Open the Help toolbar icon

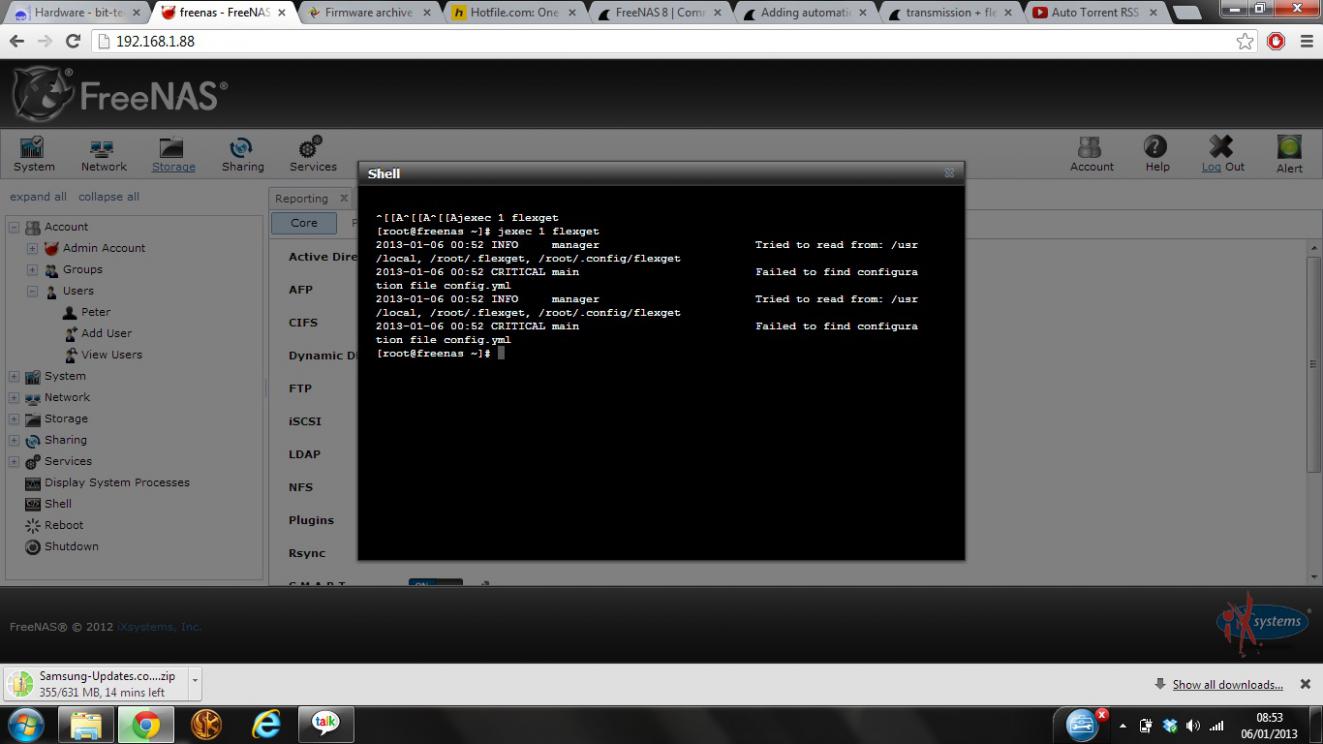[x=1157, y=153]
